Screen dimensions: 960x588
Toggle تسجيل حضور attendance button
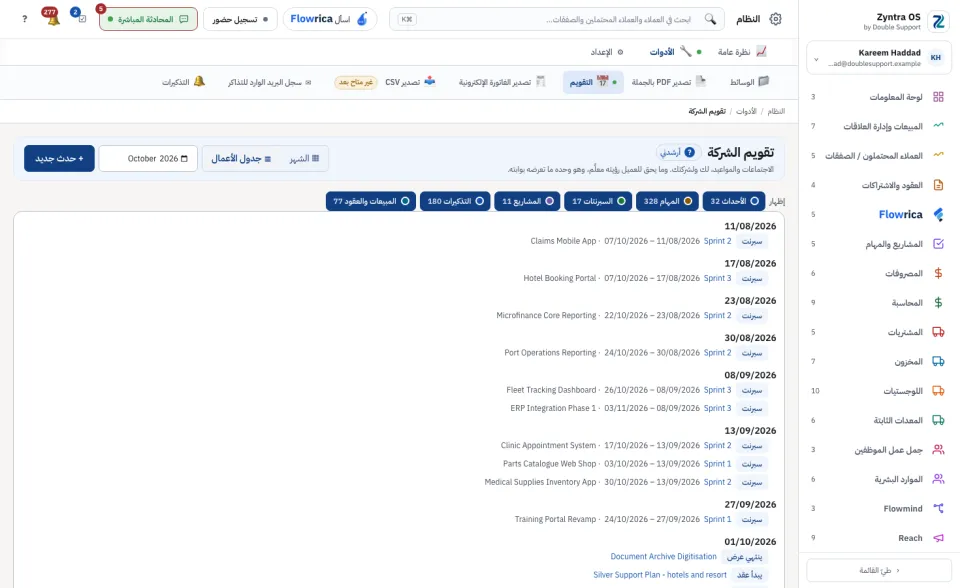click(240, 19)
